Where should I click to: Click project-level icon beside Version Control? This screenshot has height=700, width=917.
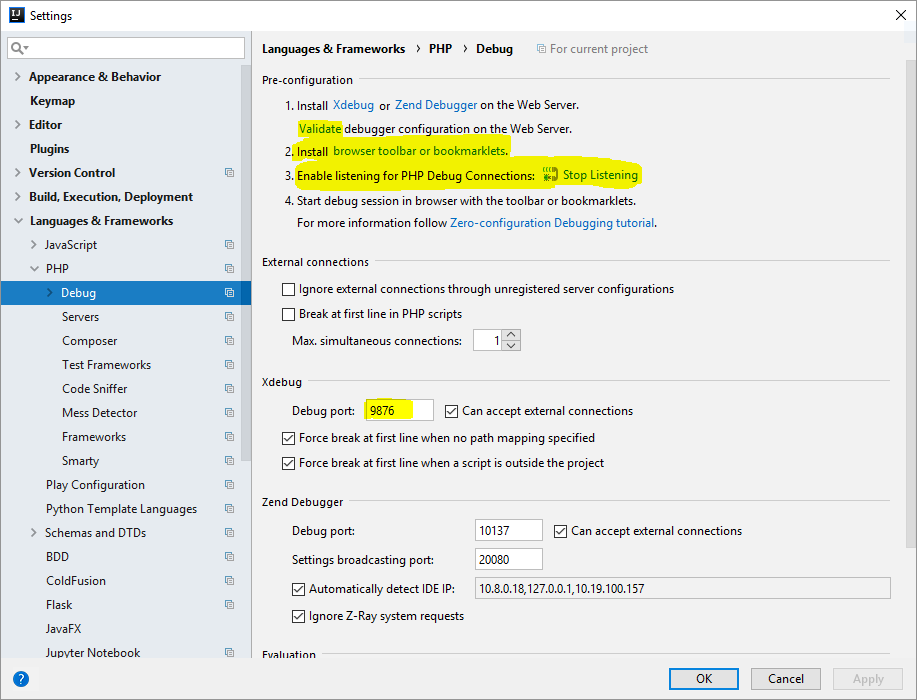229,173
